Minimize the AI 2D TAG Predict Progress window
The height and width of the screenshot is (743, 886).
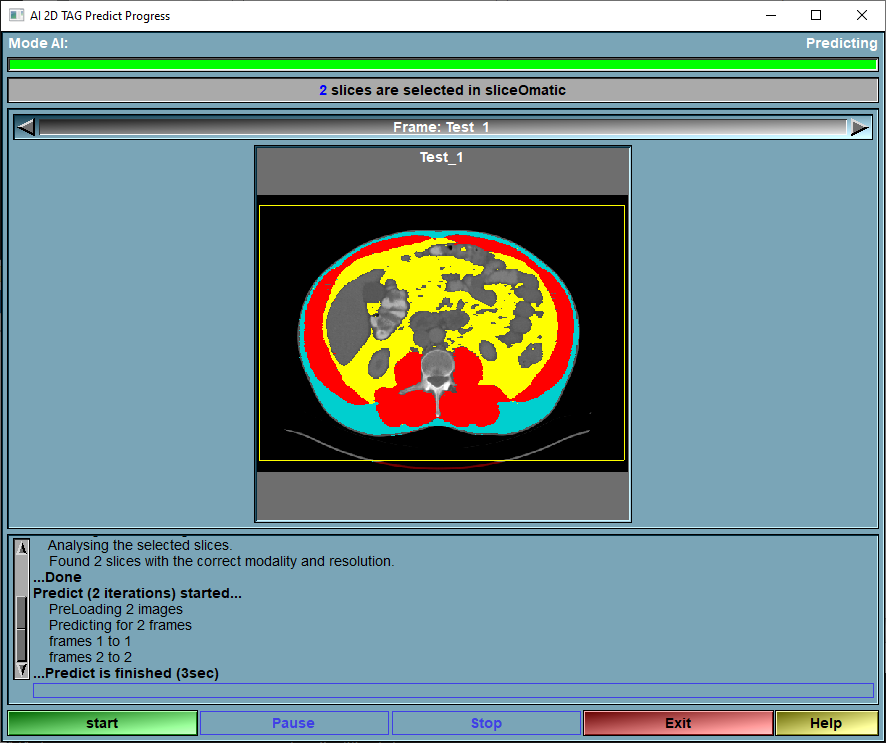point(771,15)
